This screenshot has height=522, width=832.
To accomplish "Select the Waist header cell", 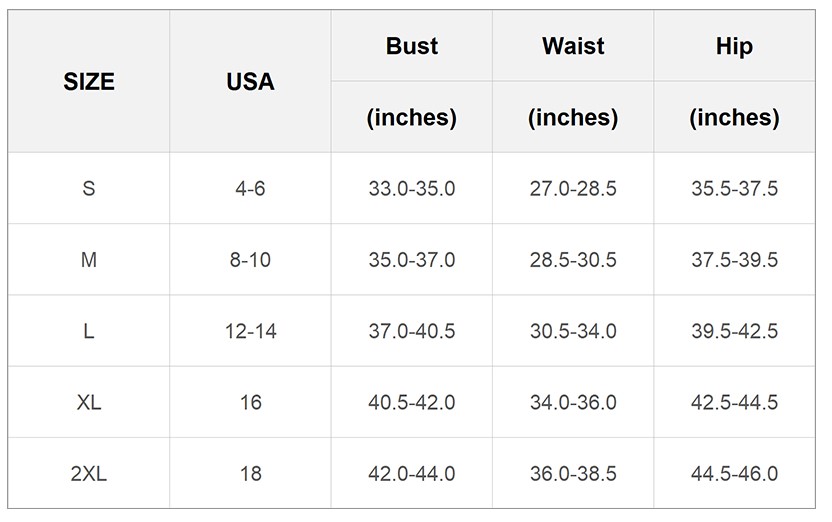I will pyautogui.click(x=573, y=46).
